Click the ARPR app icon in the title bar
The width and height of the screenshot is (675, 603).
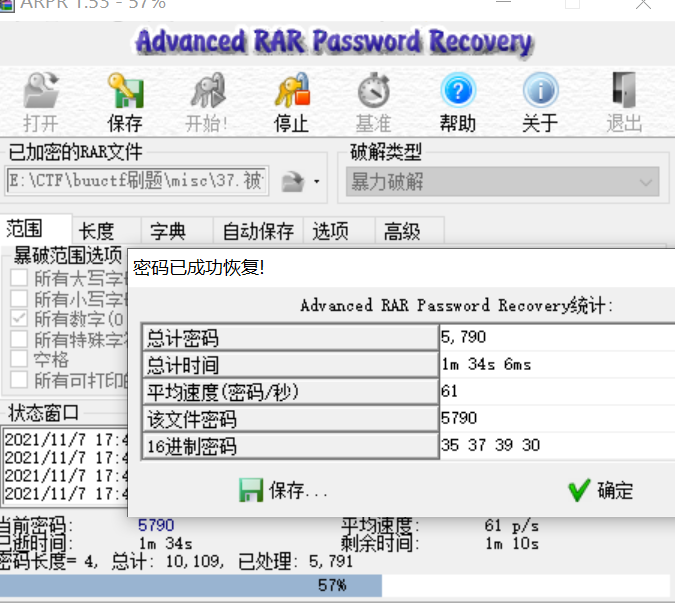7,5
